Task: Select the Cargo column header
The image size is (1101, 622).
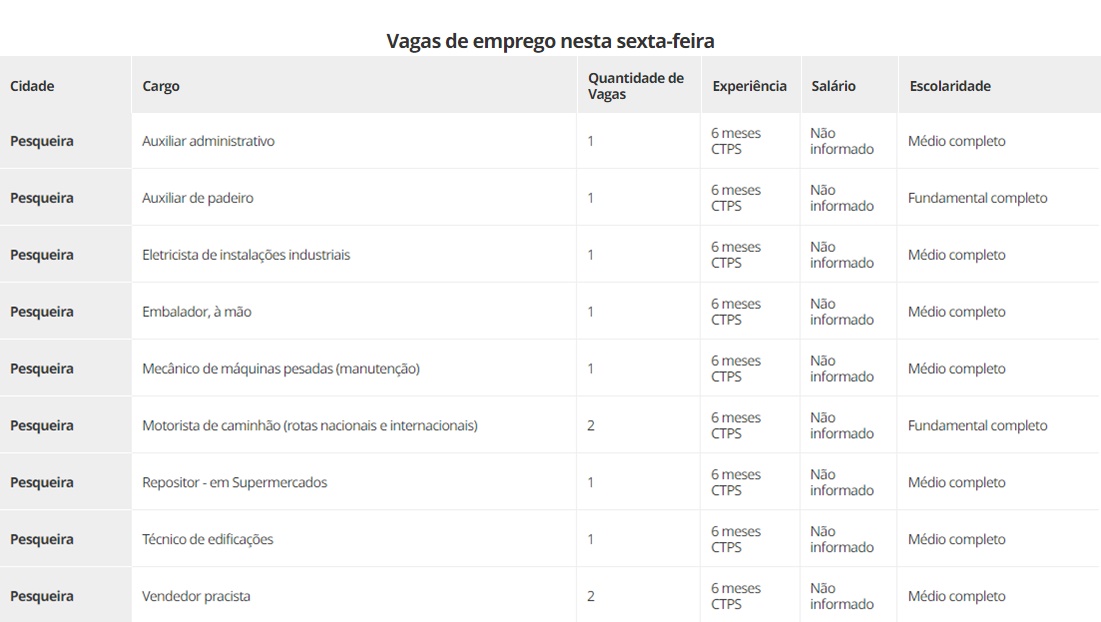Action: coord(161,86)
